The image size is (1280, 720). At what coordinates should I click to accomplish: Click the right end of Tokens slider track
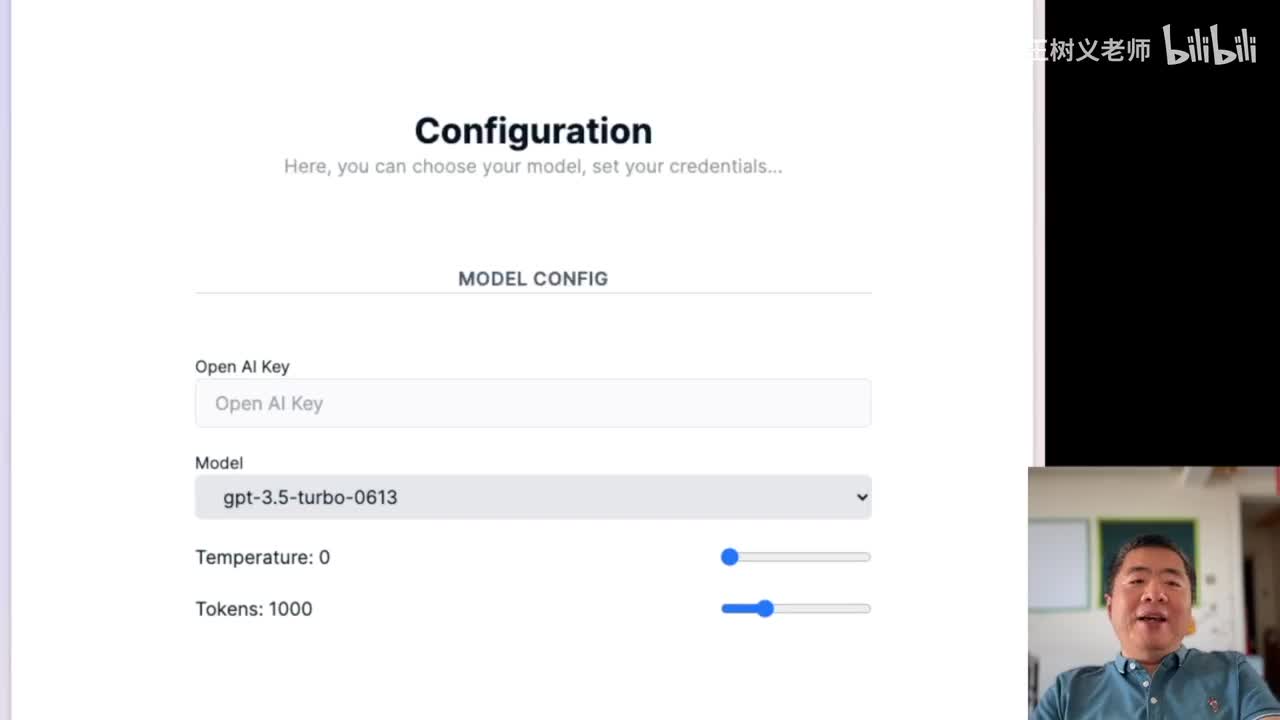pyautogui.click(x=866, y=608)
